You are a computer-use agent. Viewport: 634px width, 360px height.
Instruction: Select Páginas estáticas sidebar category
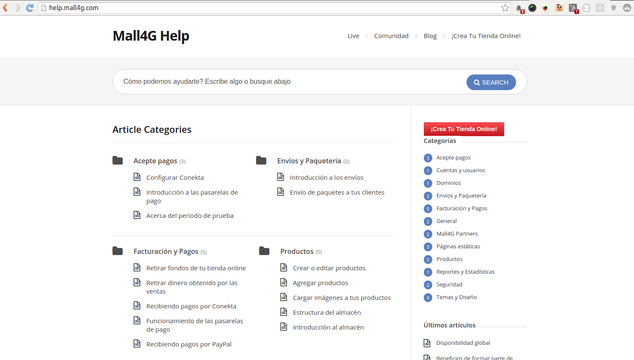[x=458, y=246]
